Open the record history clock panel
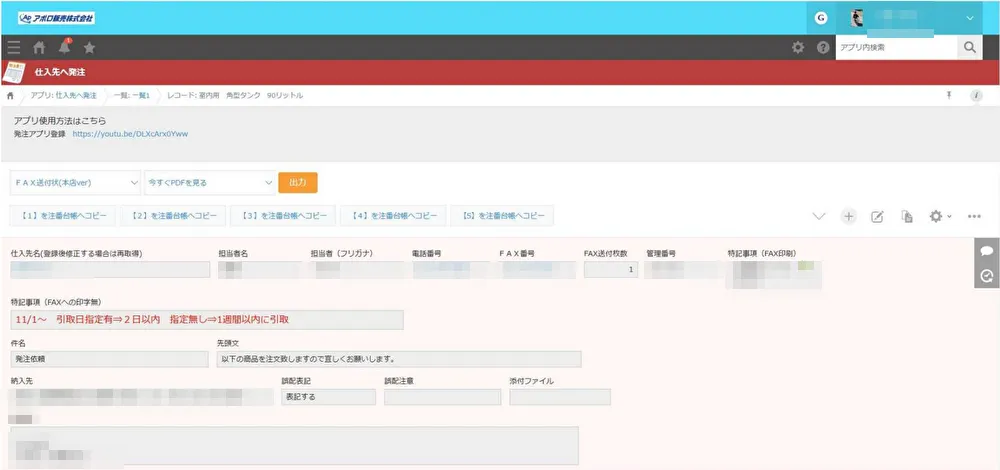Screen dimensions: 1000x470 (986, 276)
